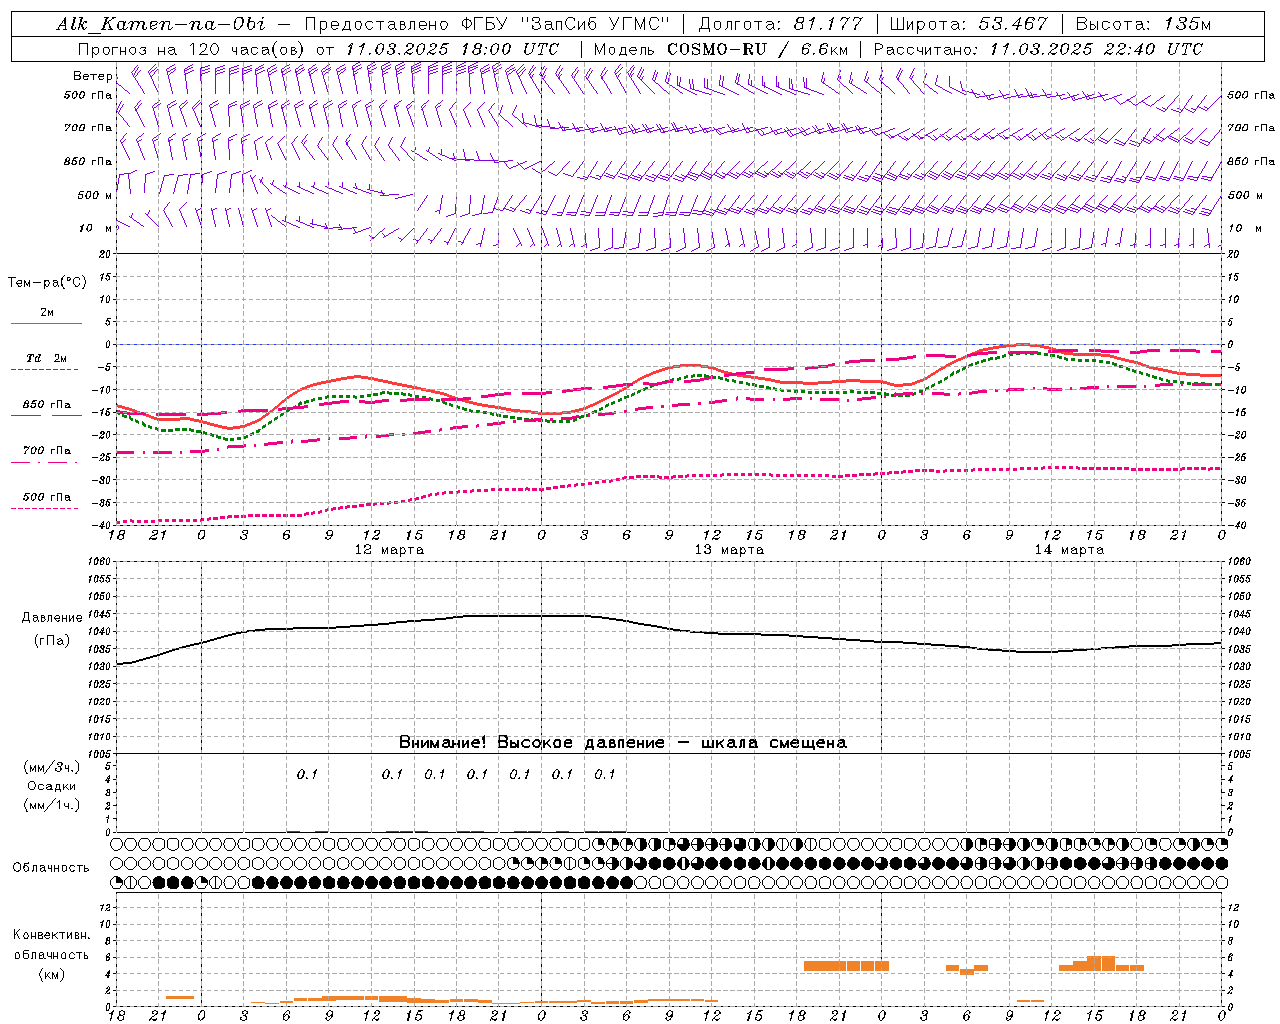Select the (мм/3ч.) precipitation unit label
This screenshot has height=1024, width=1280.
click(x=52, y=767)
